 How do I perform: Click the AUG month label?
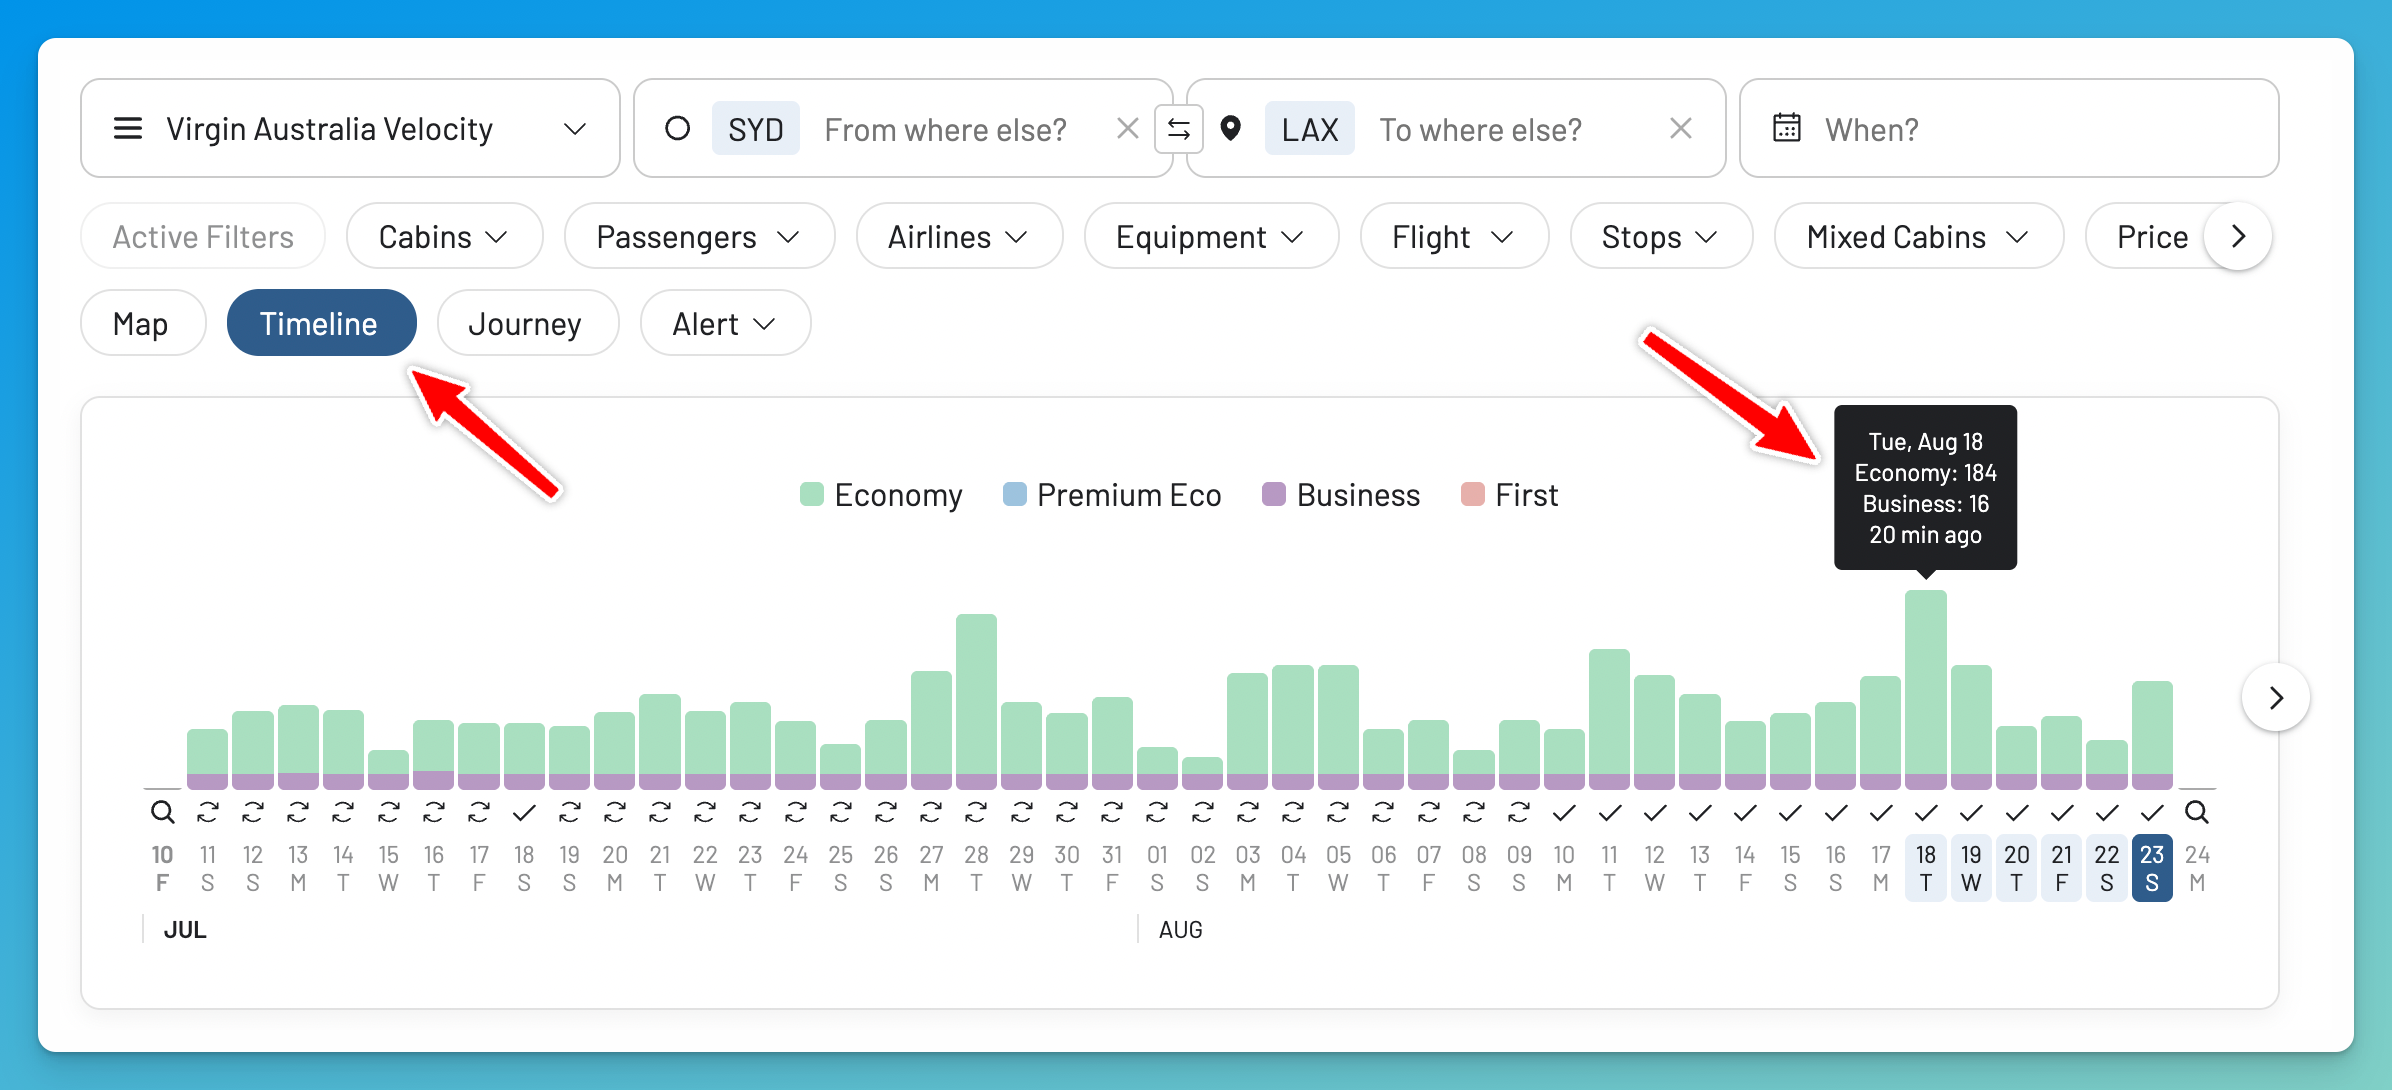(1180, 930)
